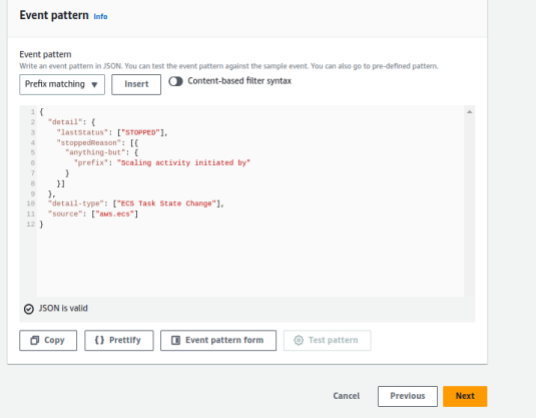Click the JSON is valid checkmark icon
The height and width of the screenshot is (418, 536).
click(x=29, y=309)
